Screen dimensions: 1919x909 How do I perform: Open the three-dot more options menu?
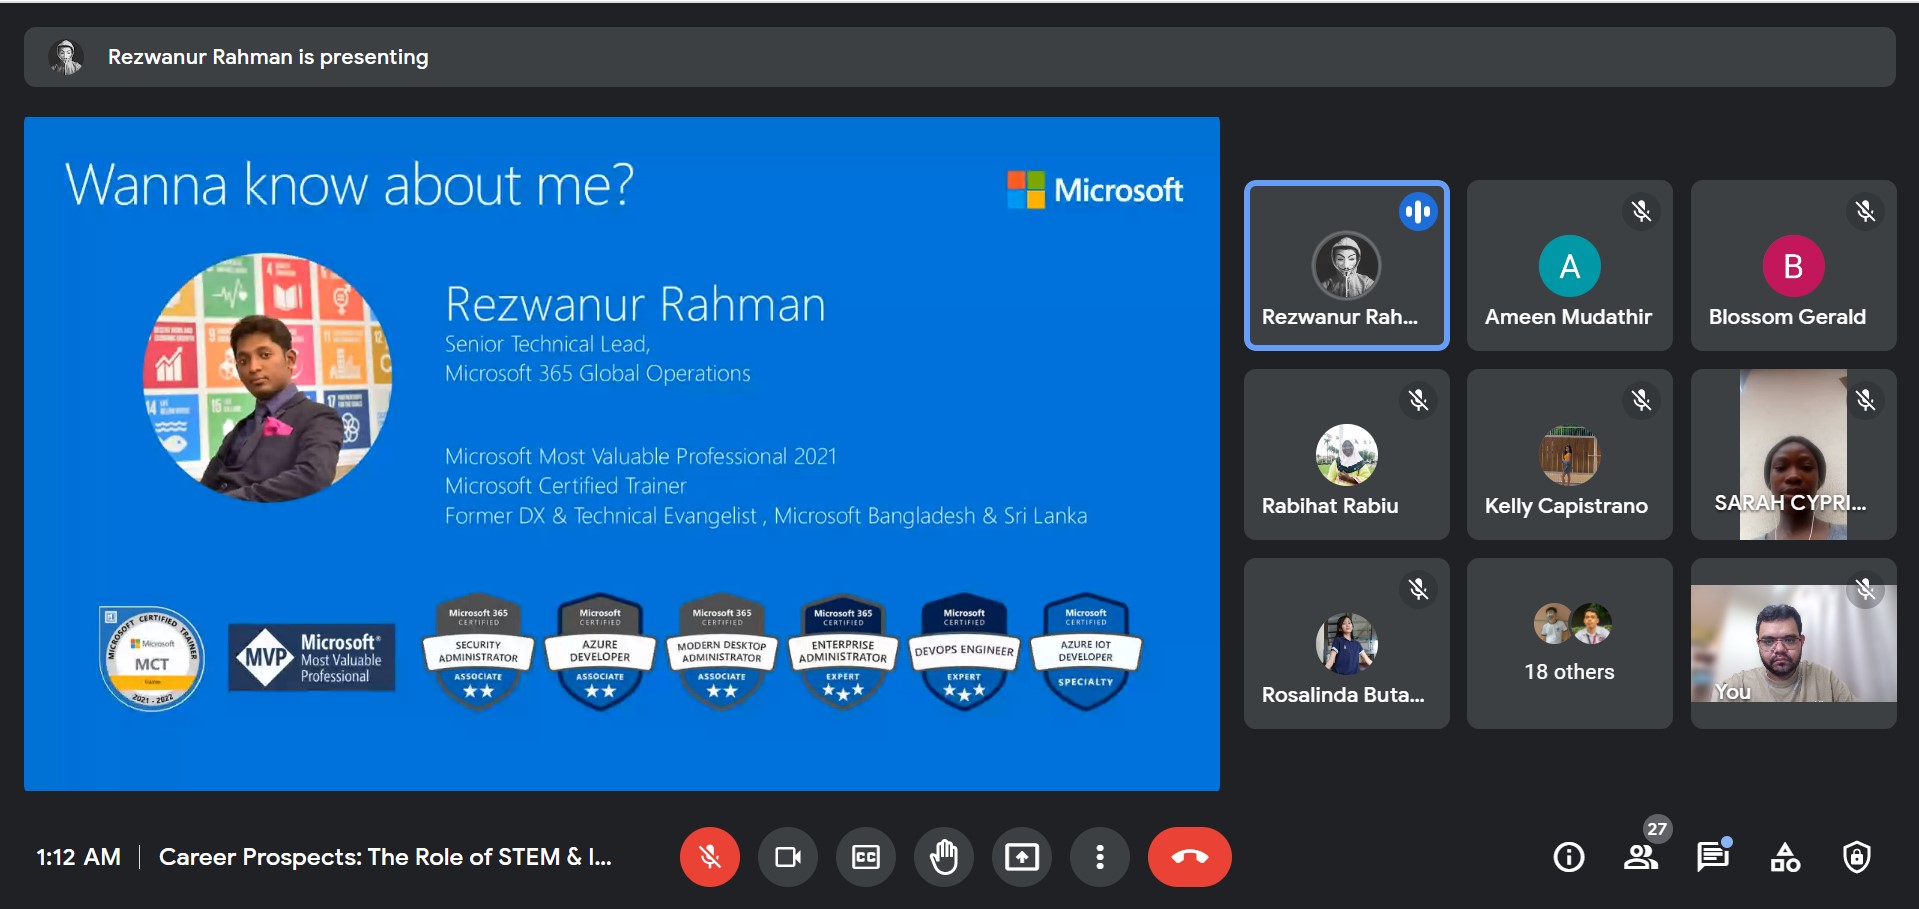[1099, 857]
